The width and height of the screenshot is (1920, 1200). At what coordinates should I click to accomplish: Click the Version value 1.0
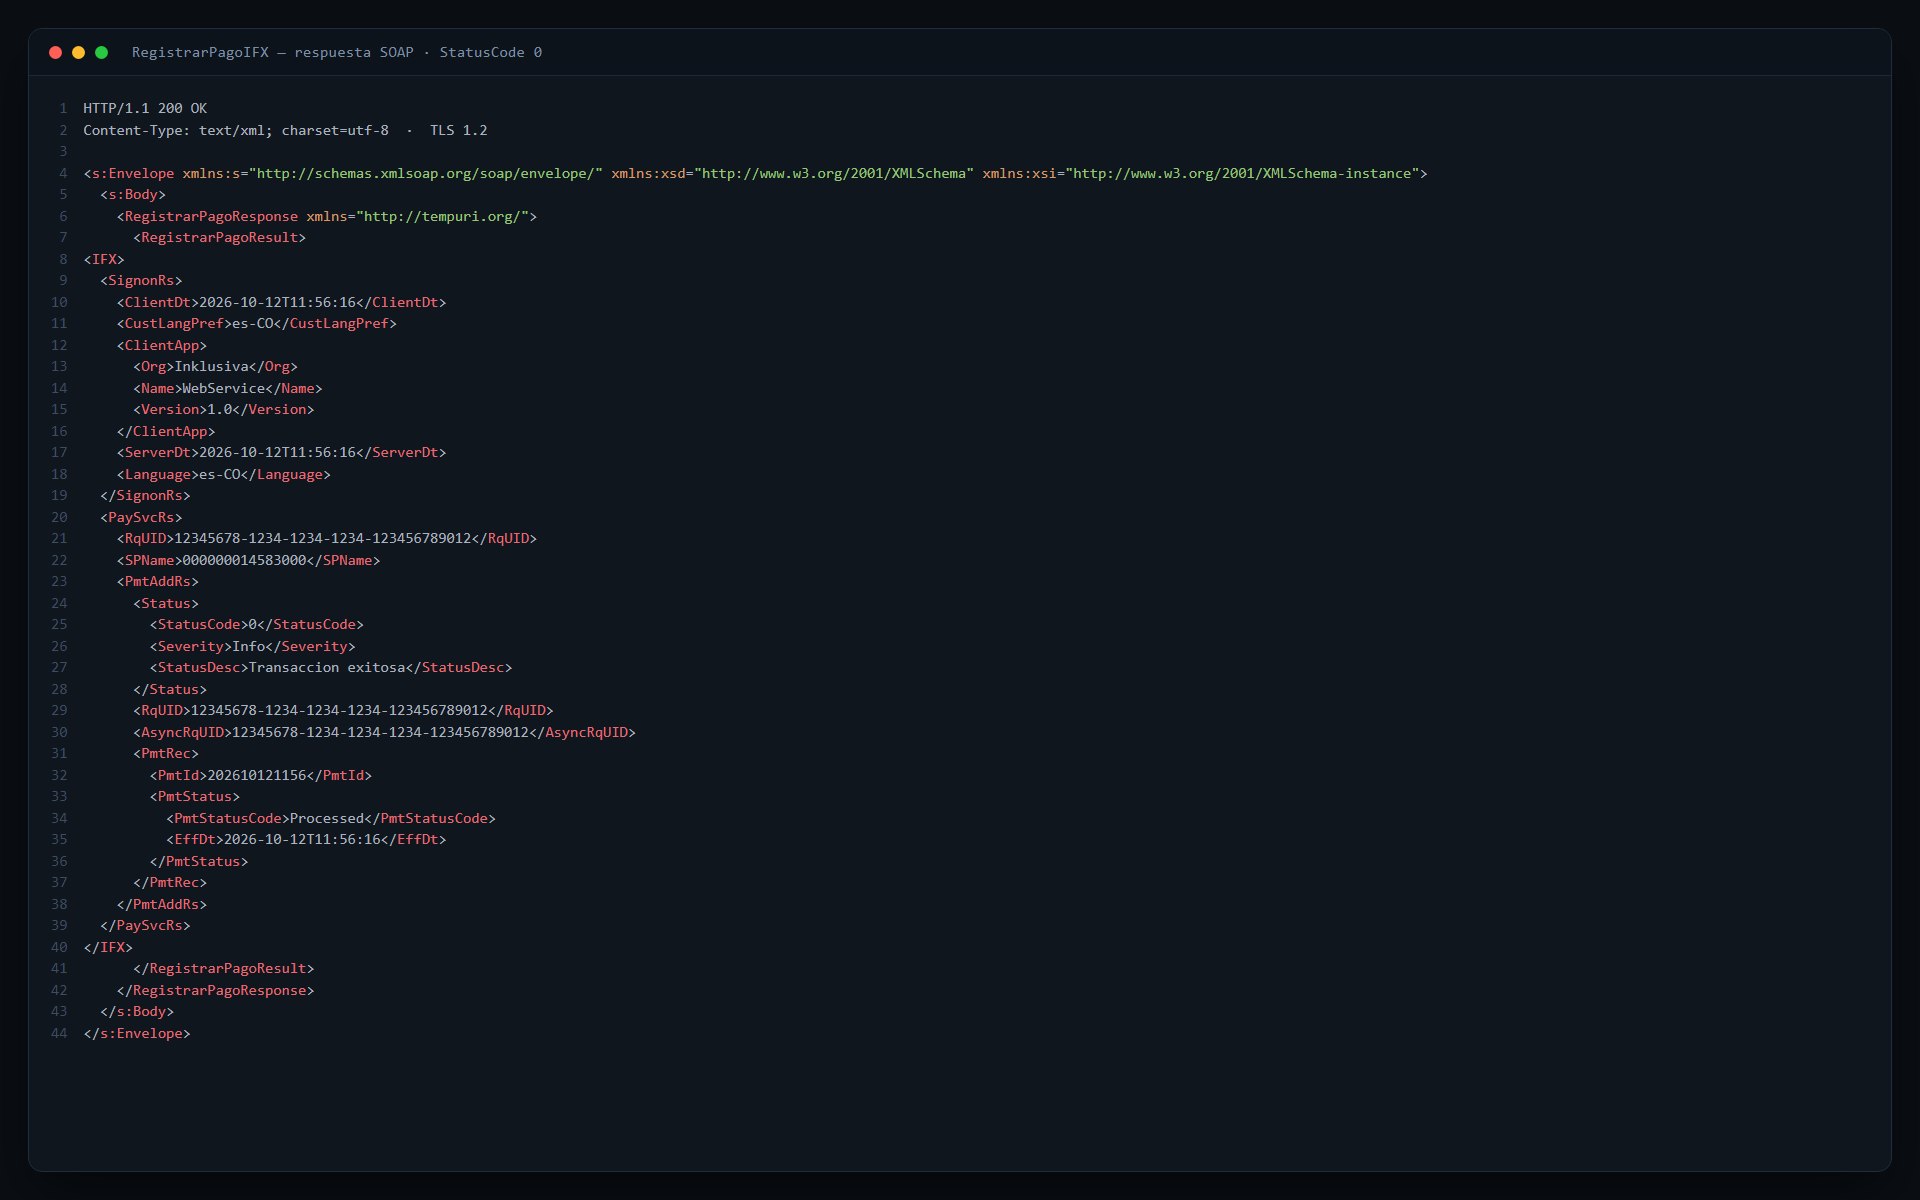click(x=220, y=409)
